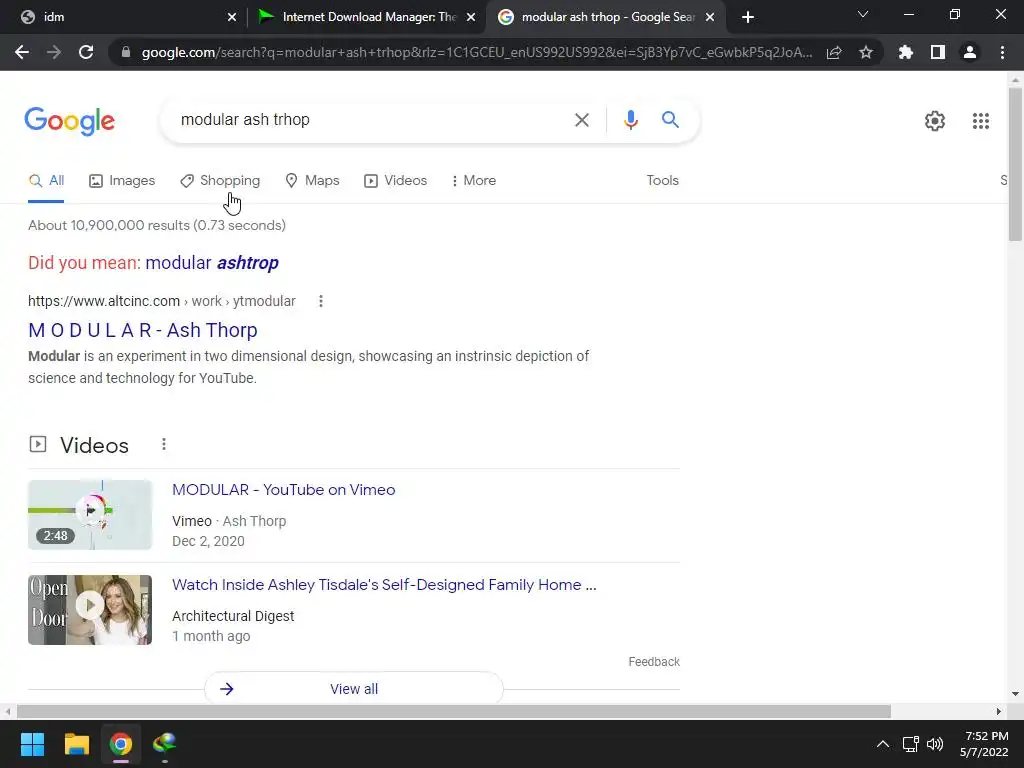The width and height of the screenshot is (1024, 768).
Task: Reload the current page
Action: 86,52
